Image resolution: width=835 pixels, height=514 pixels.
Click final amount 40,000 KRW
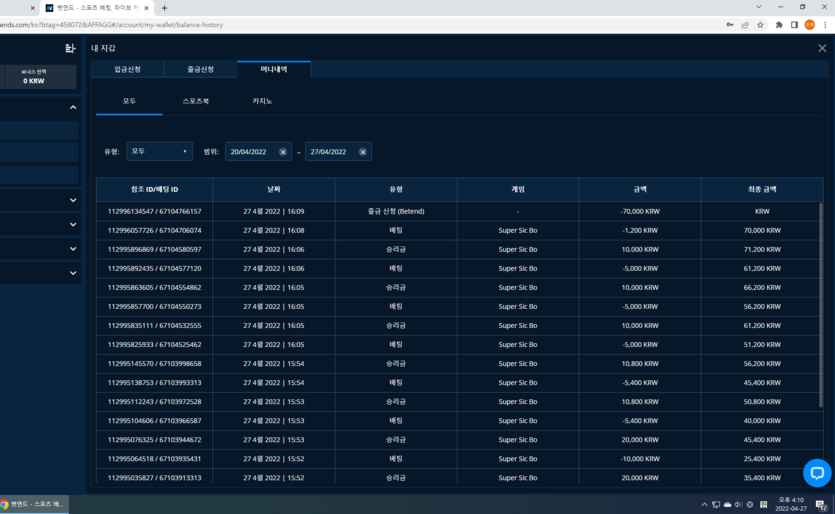pos(762,421)
